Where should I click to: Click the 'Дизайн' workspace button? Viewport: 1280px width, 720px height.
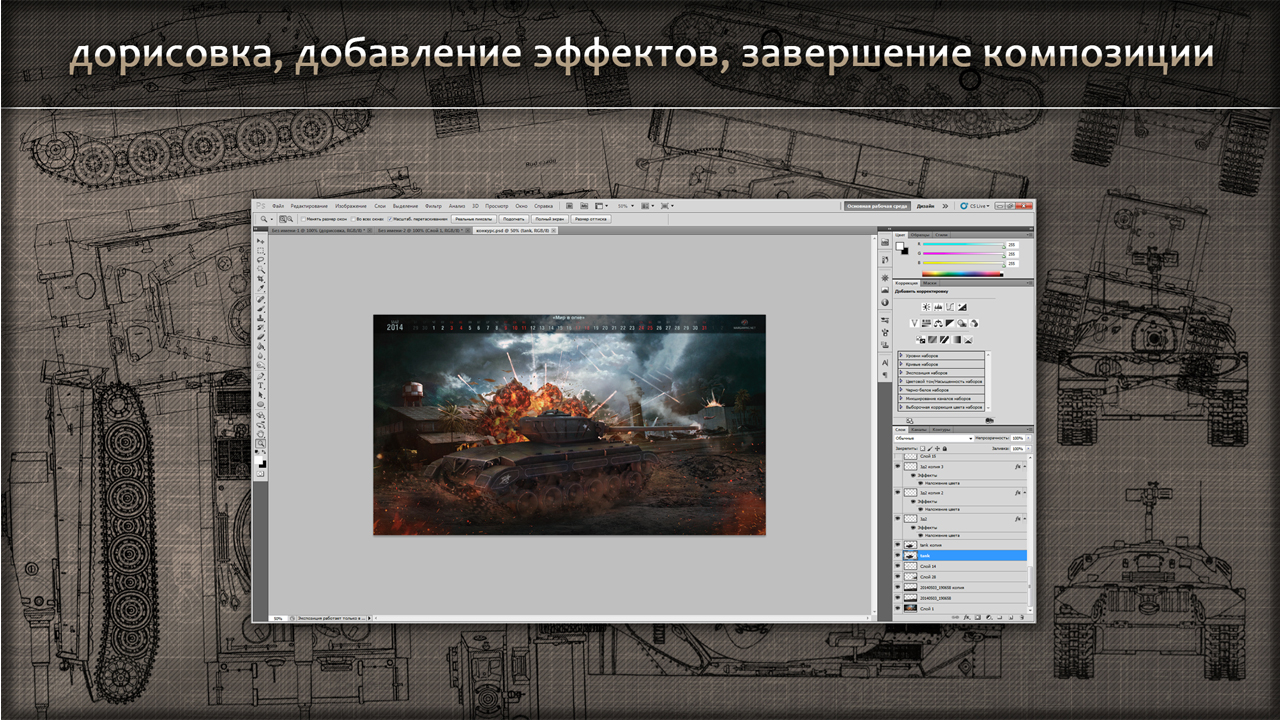coord(925,206)
